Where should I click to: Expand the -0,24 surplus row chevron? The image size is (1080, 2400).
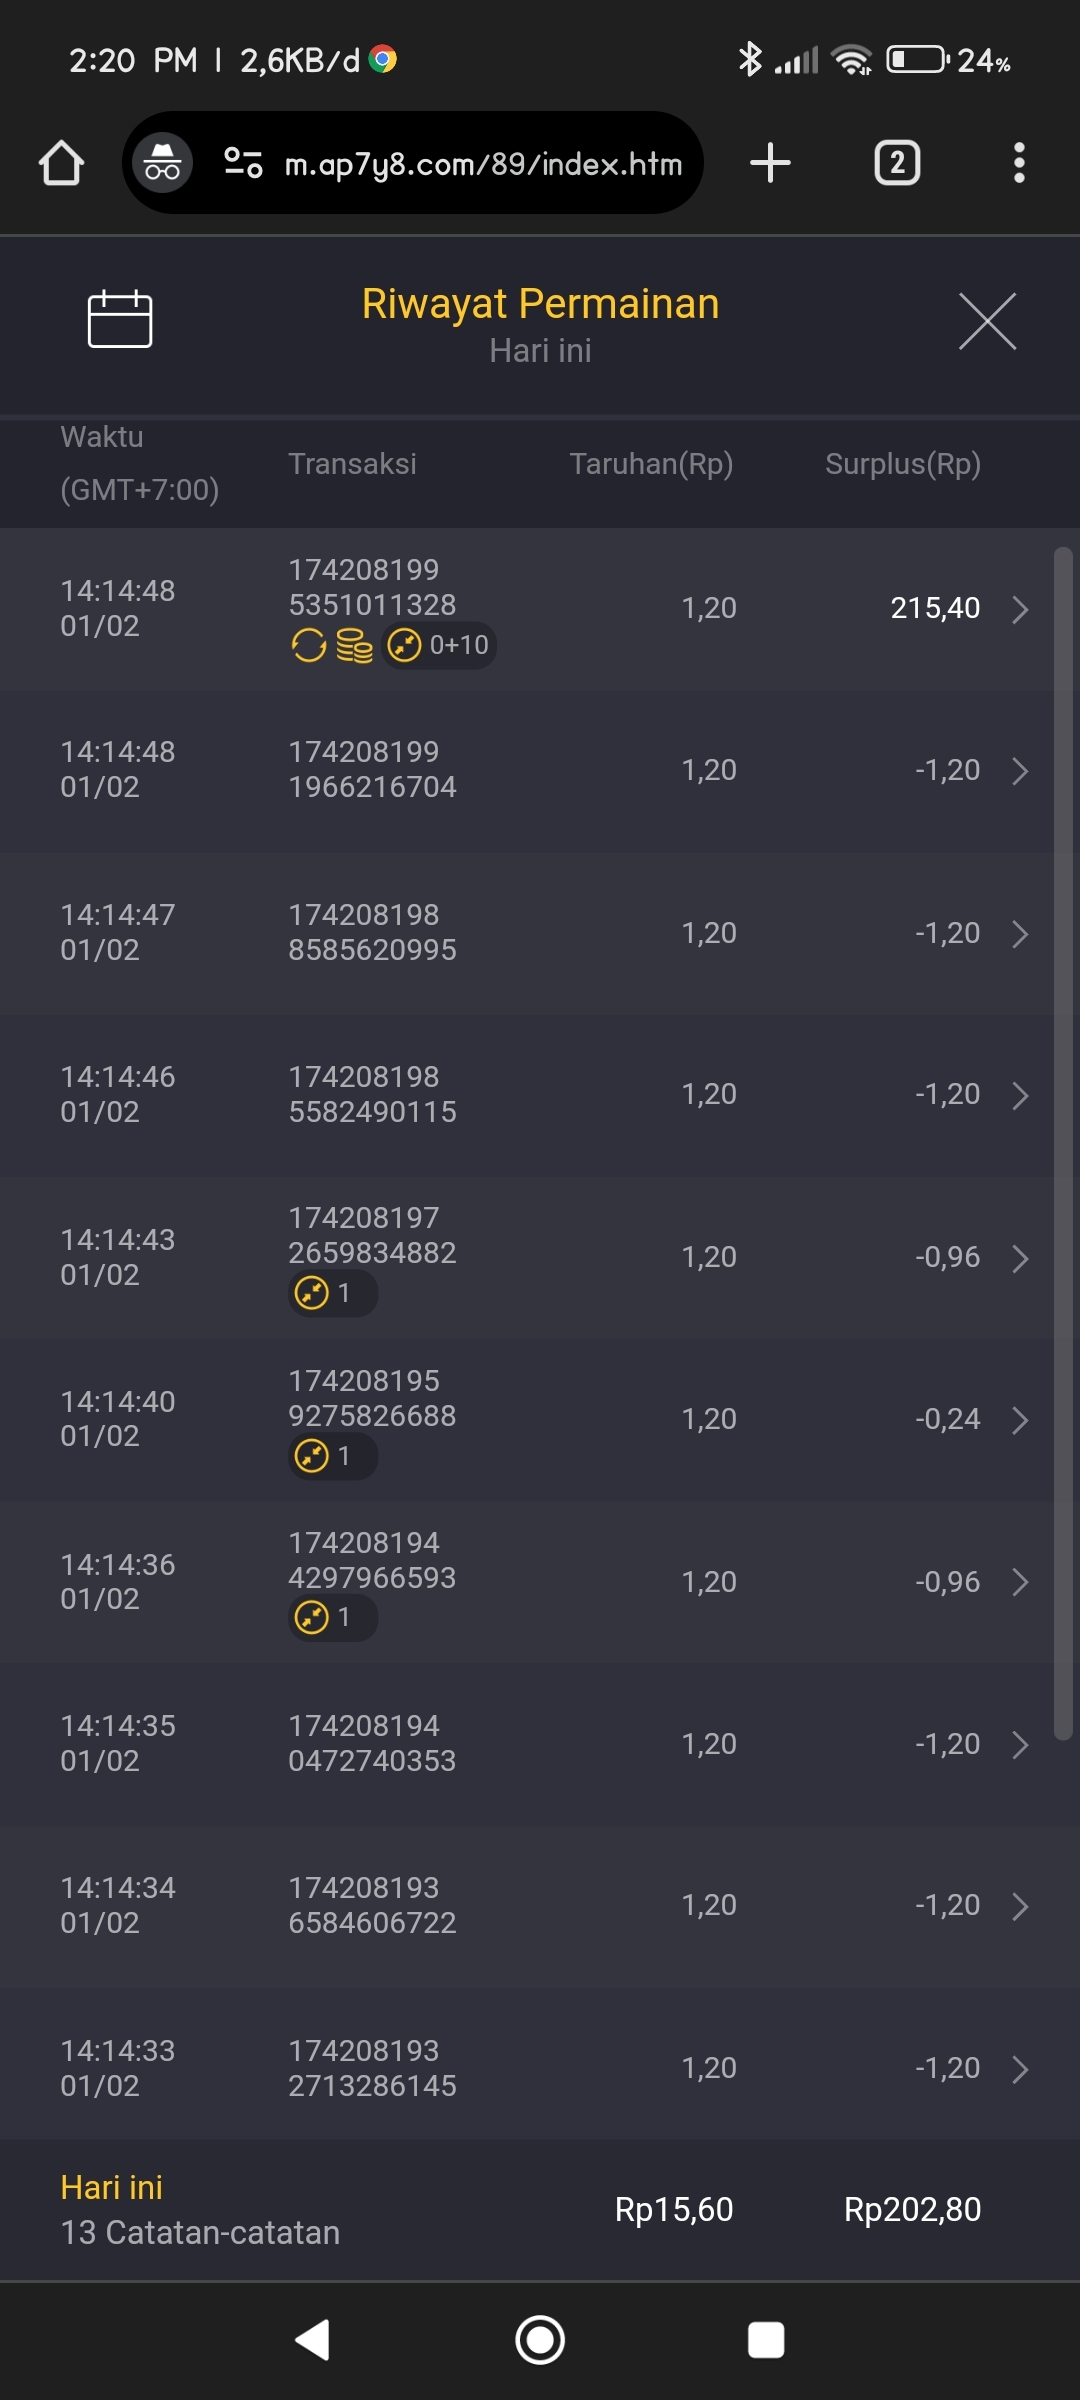pos(1019,1420)
